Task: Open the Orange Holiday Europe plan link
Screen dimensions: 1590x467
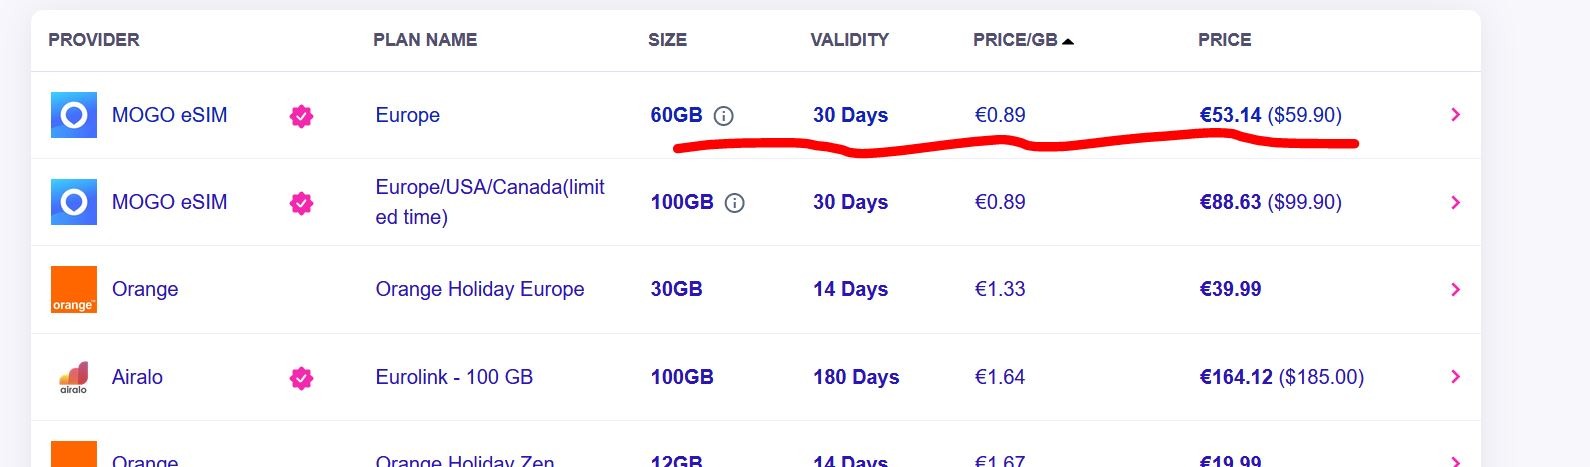Action: pyautogui.click(x=480, y=289)
